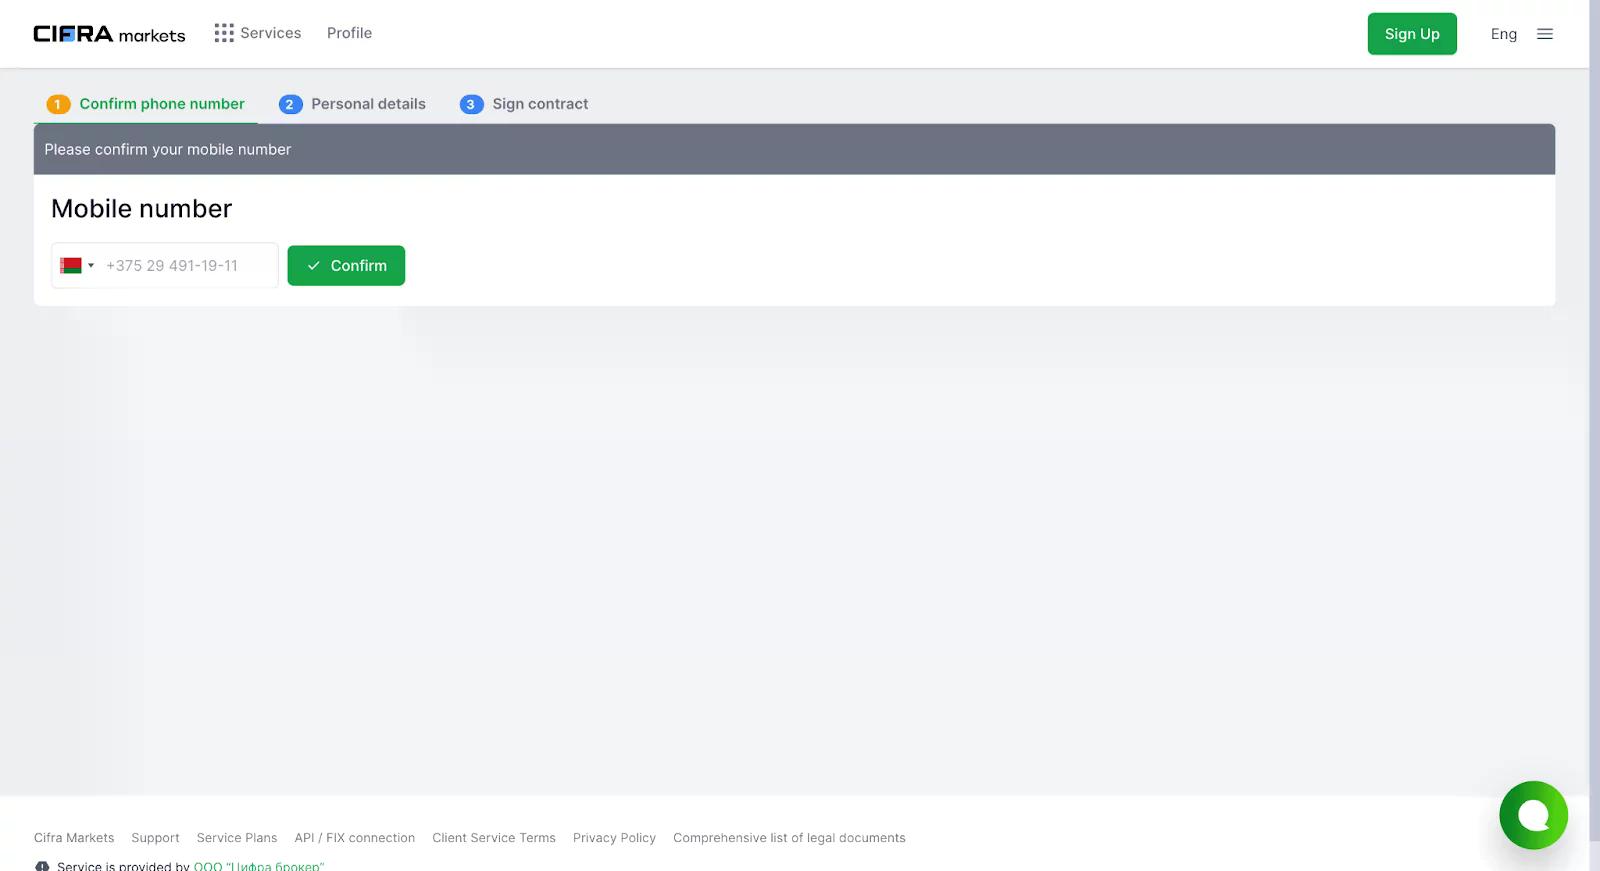Image resolution: width=1600 pixels, height=871 pixels.
Task: Go to the Profile menu item
Action: [349, 33]
